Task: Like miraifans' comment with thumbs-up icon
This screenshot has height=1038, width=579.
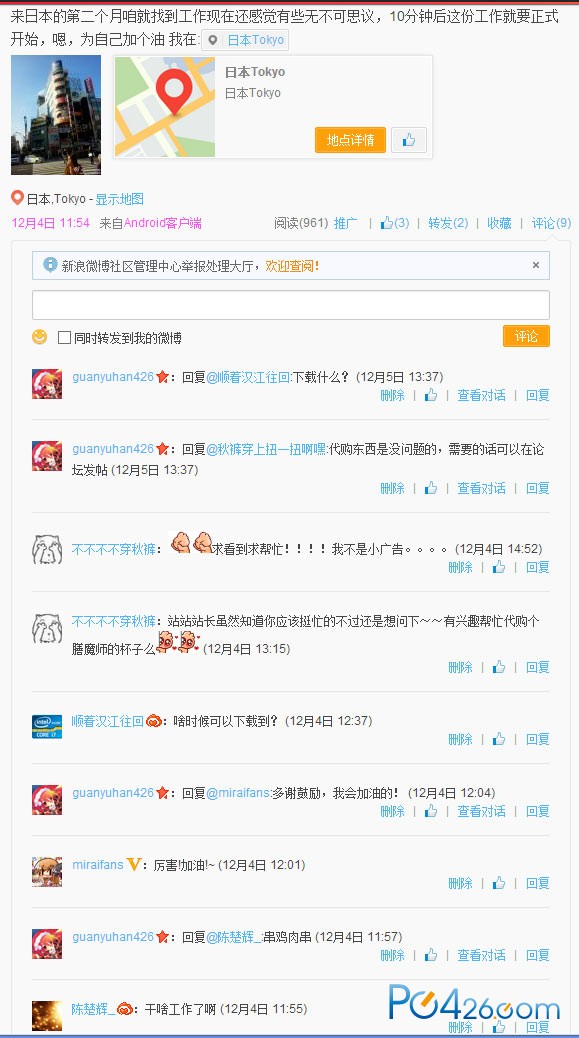Action: click(499, 882)
